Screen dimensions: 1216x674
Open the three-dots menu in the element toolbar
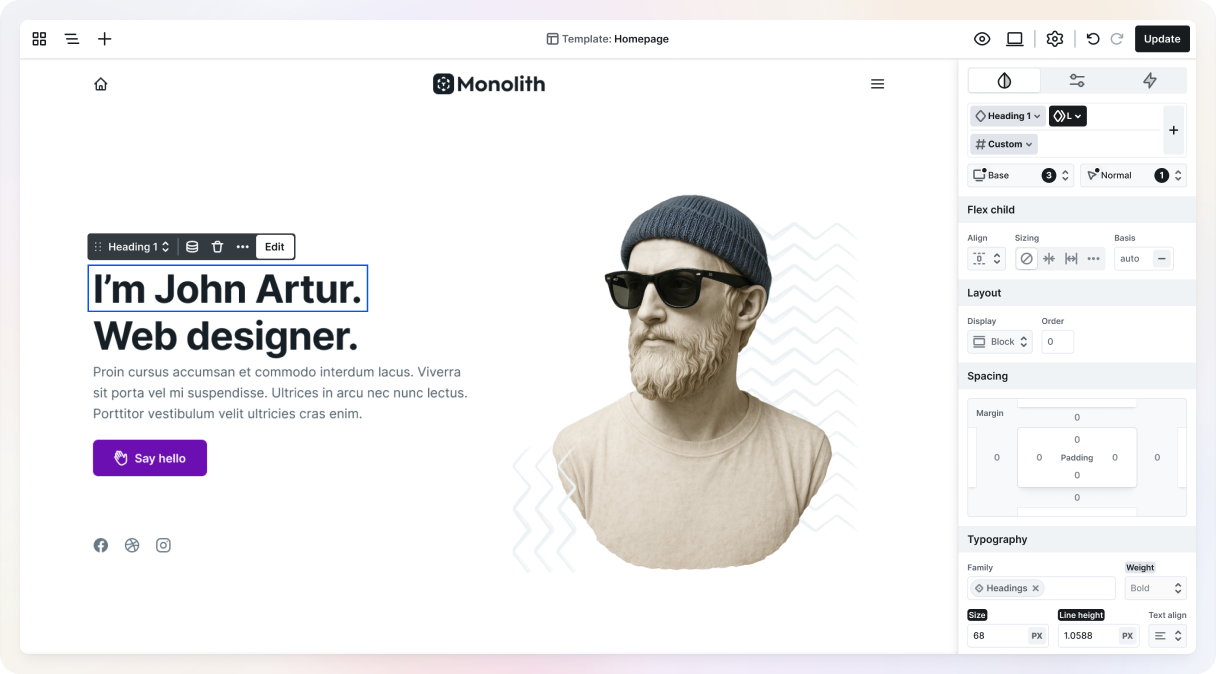[x=242, y=247]
